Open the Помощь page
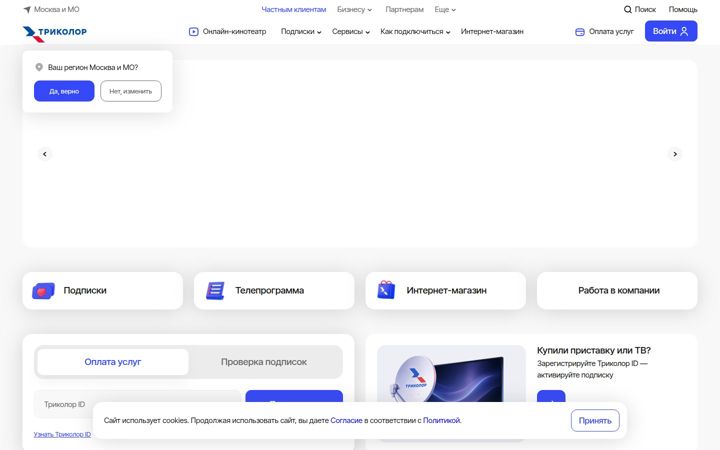 click(683, 9)
